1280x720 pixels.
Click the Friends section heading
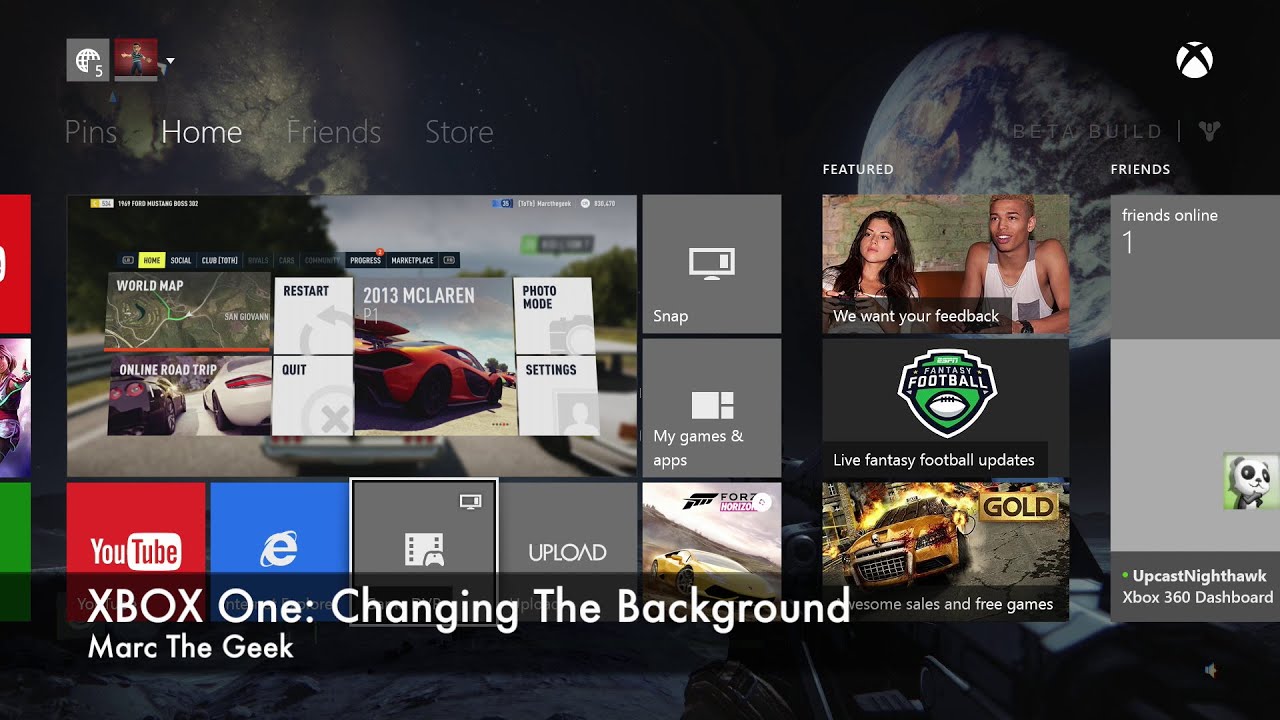(x=1140, y=170)
